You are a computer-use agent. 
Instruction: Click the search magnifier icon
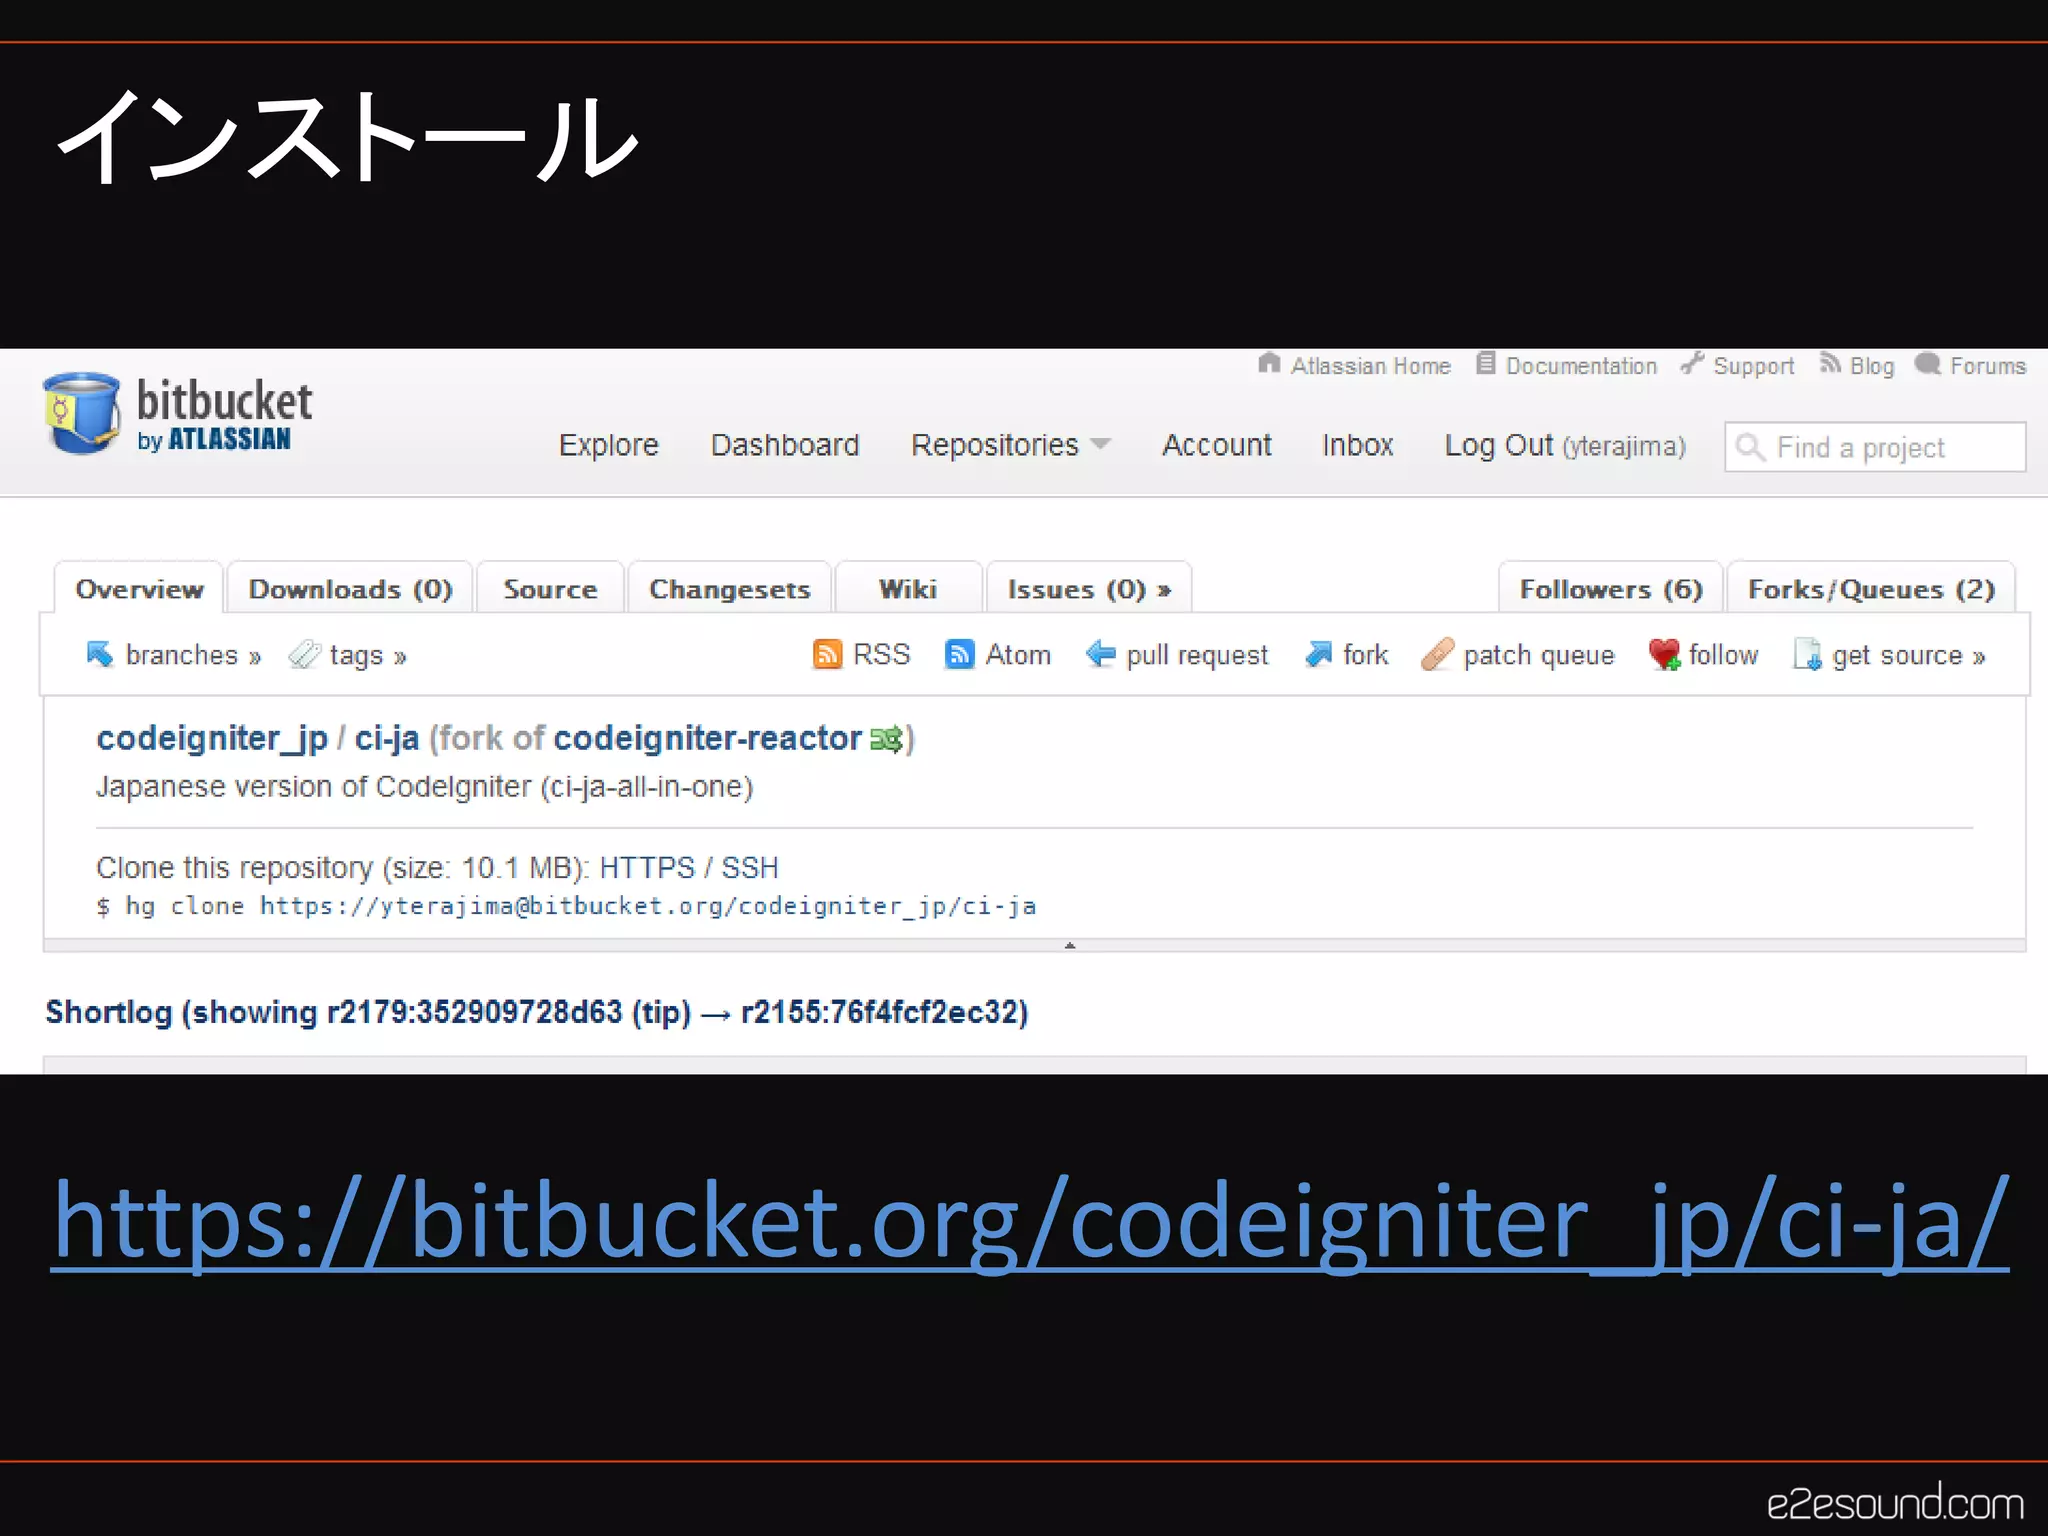point(1750,447)
